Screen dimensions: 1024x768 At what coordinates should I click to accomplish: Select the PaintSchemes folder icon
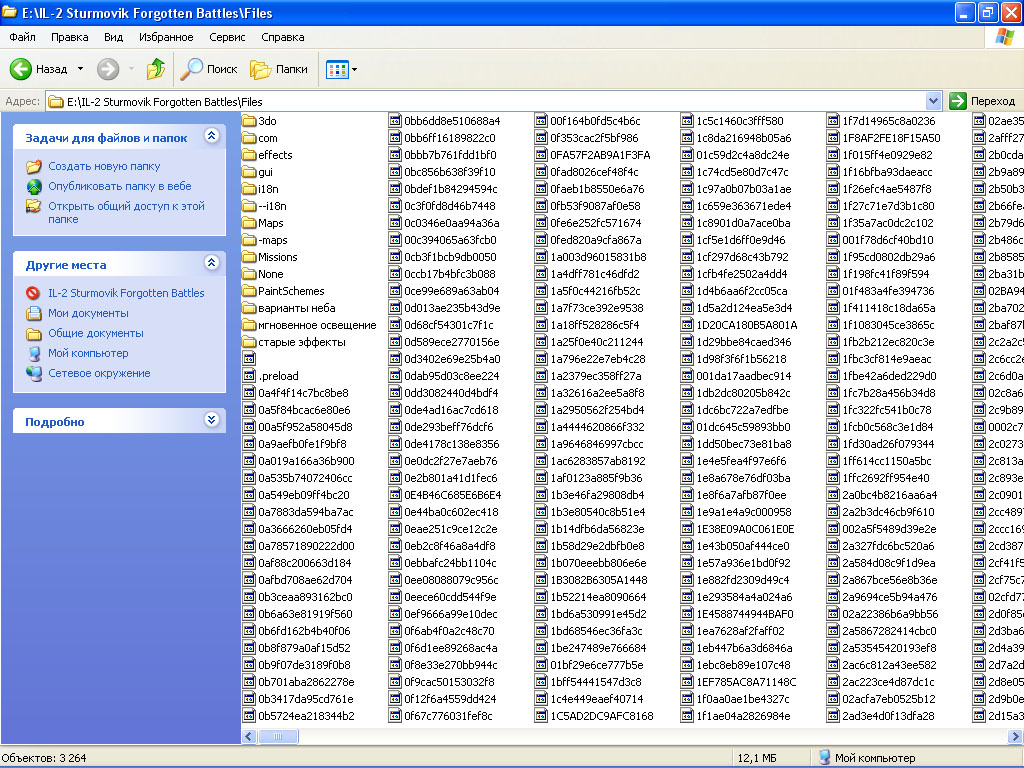(249, 291)
